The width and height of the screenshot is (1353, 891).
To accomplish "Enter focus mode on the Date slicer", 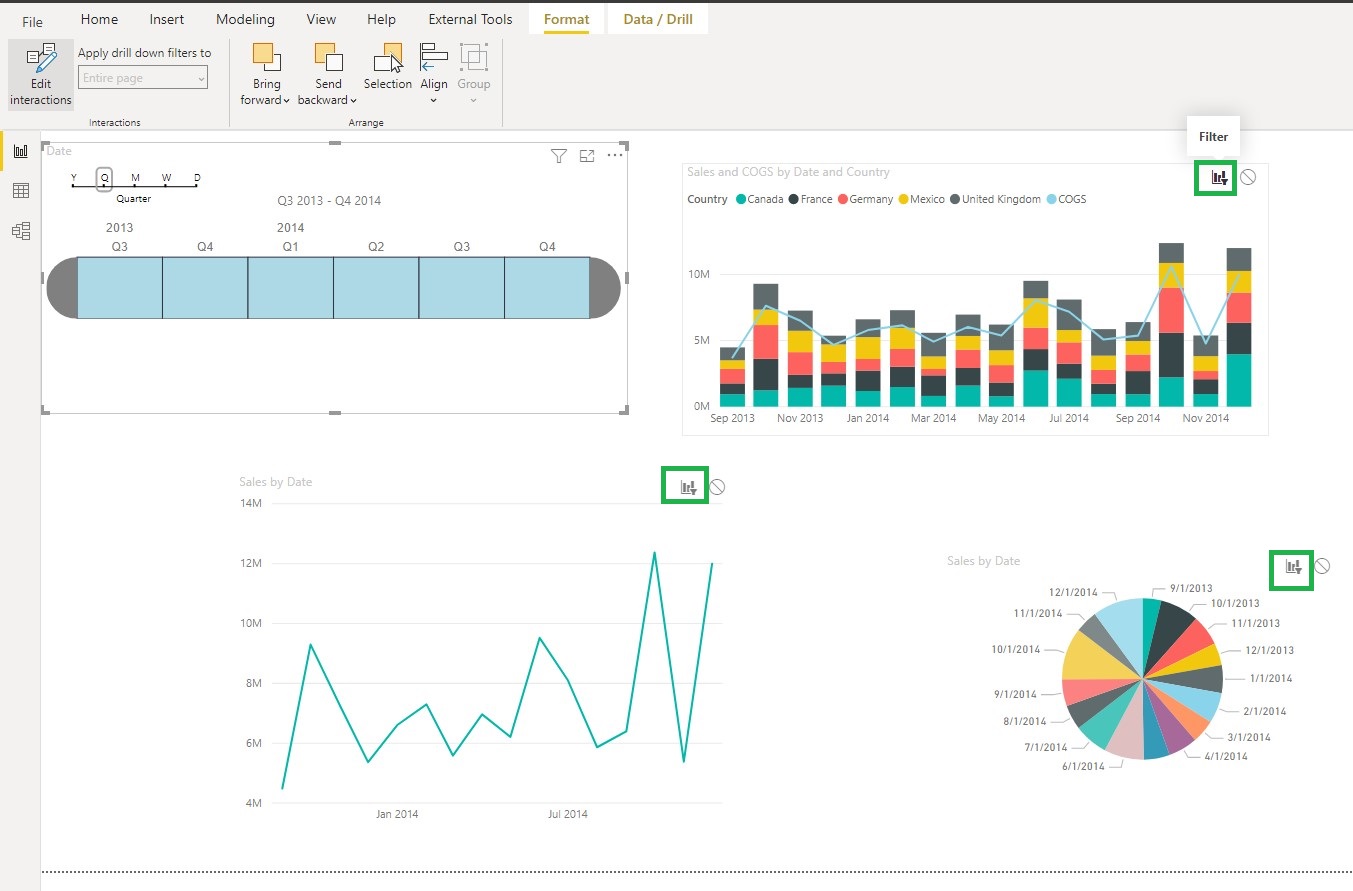I will [x=587, y=155].
